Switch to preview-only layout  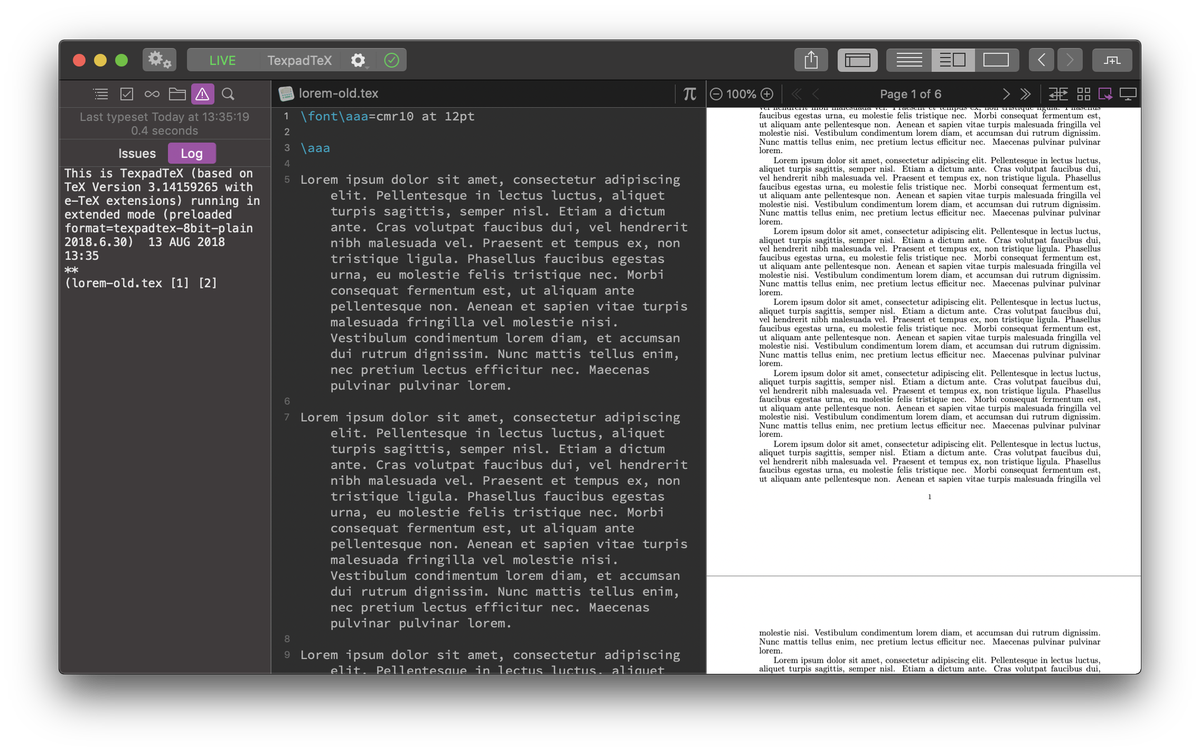[996, 60]
